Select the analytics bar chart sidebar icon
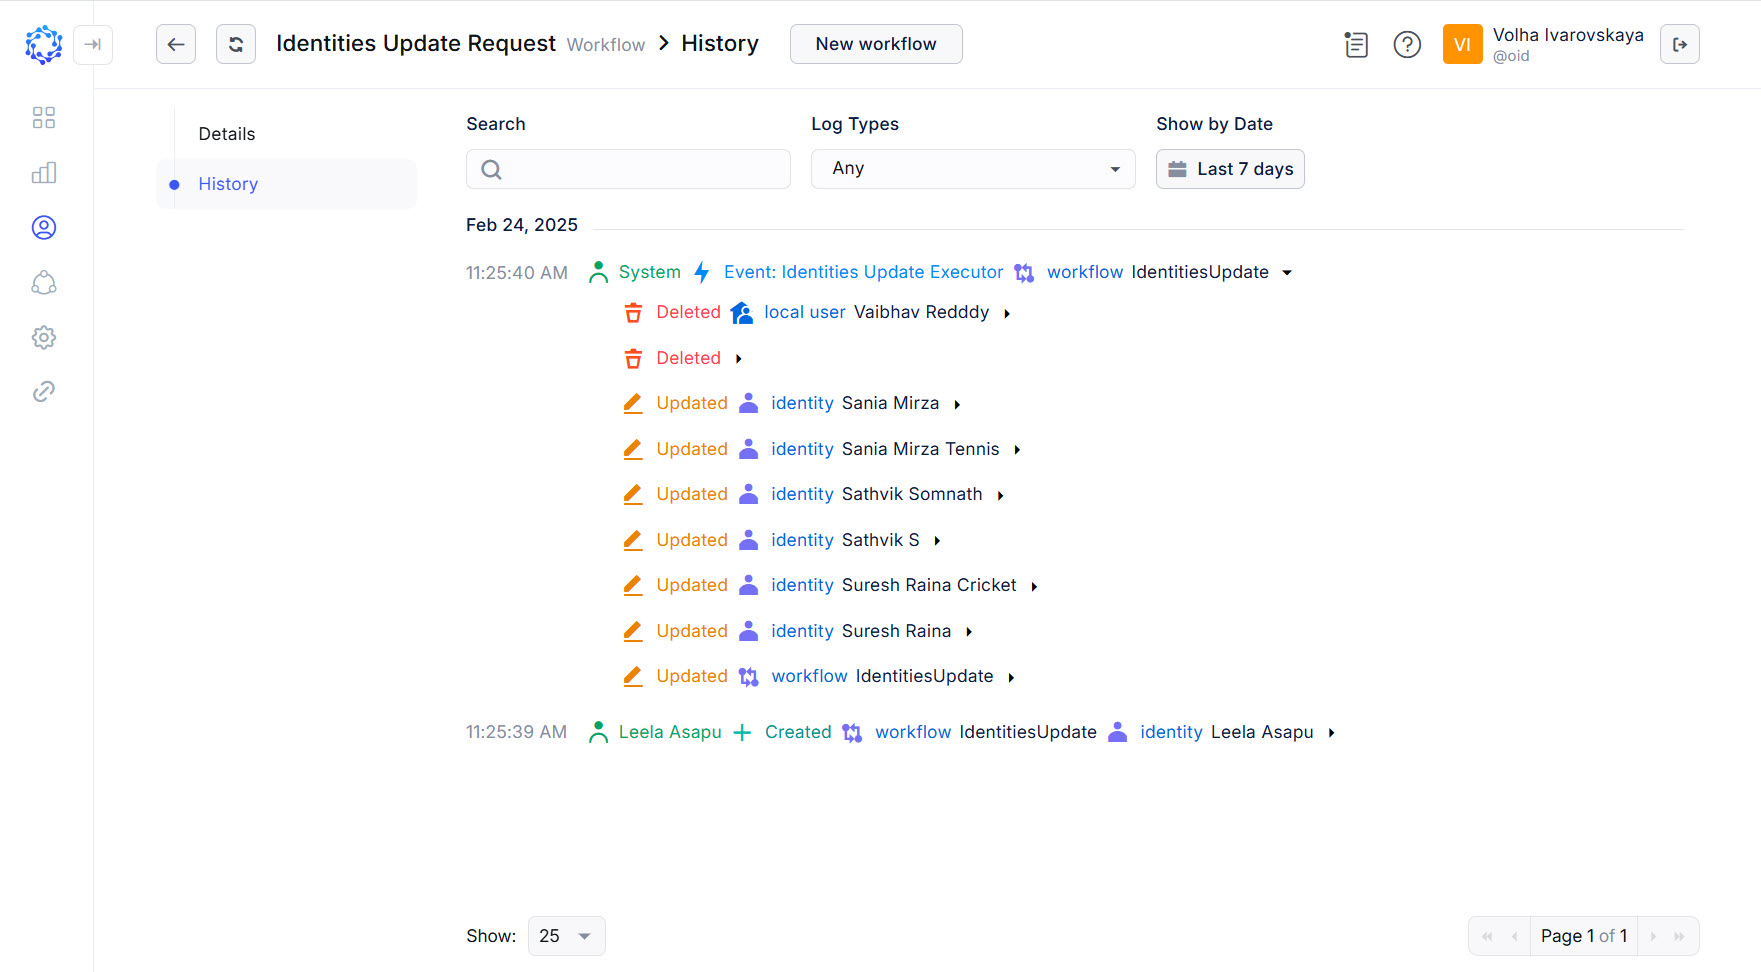The image size is (1761, 972). pyautogui.click(x=43, y=172)
